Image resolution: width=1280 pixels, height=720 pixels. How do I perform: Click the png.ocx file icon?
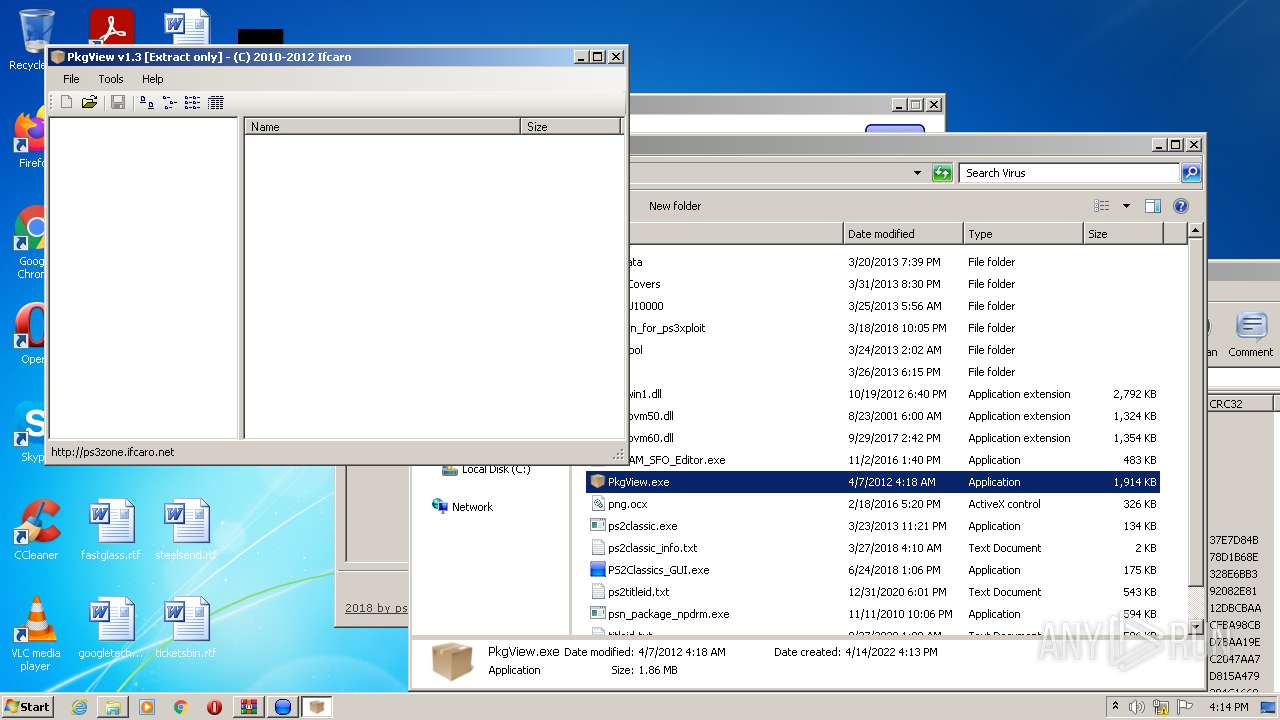598,504
